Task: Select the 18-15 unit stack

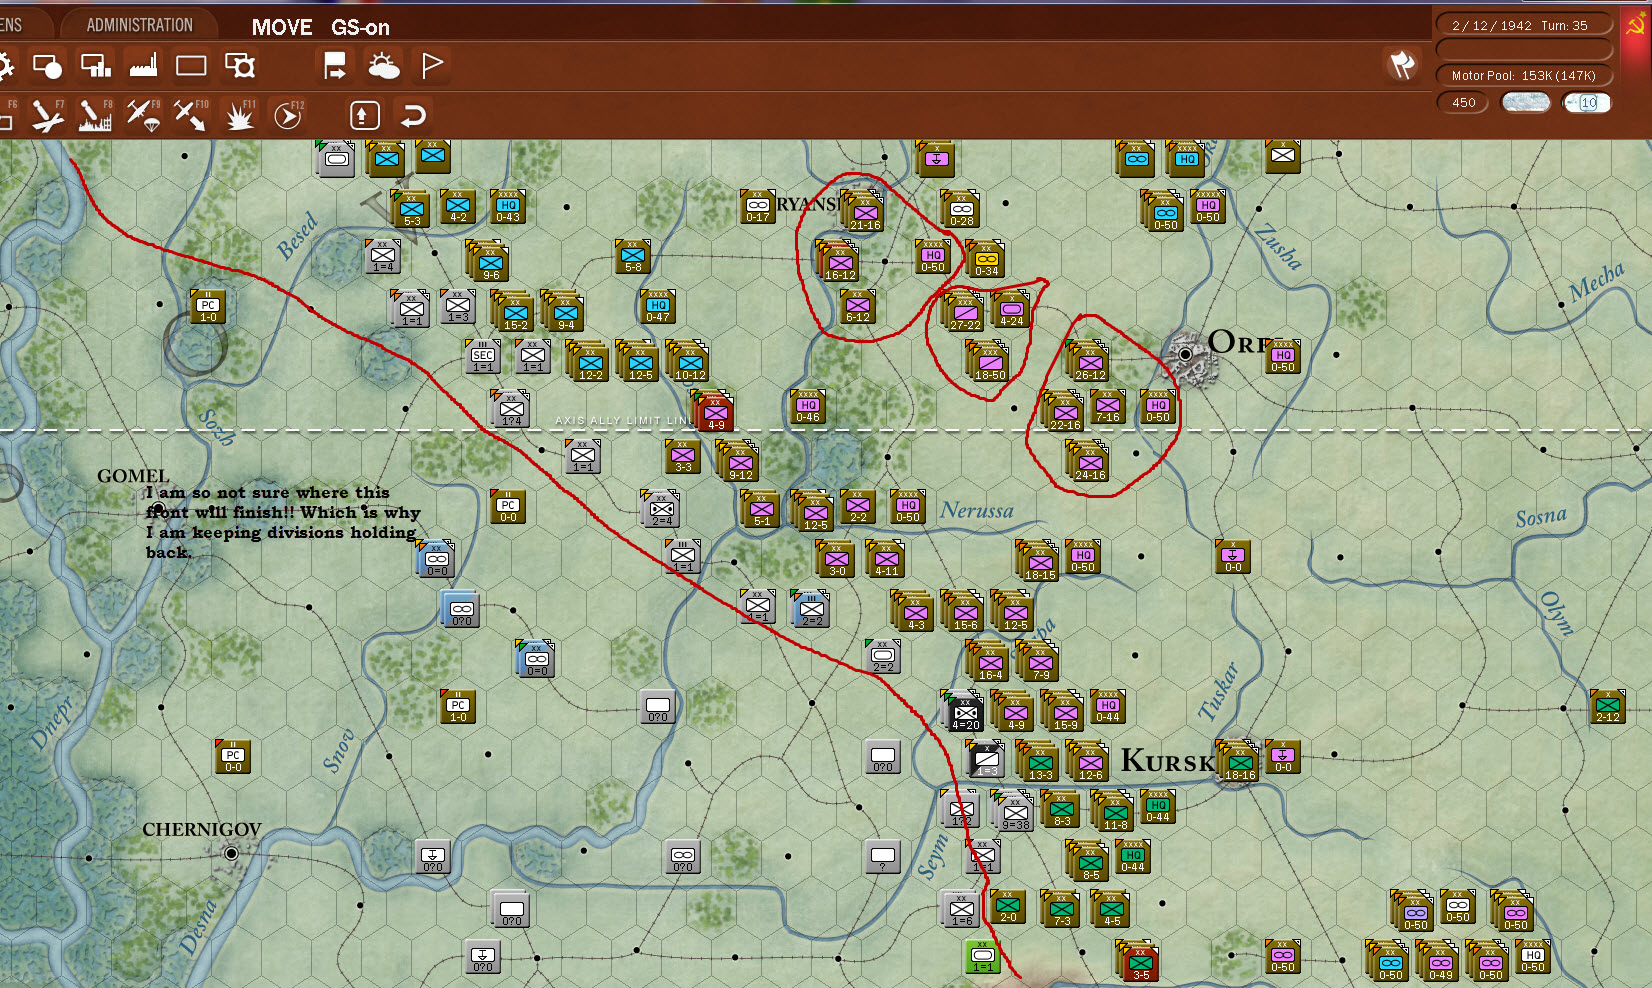Action: [x=1039, y=561]
